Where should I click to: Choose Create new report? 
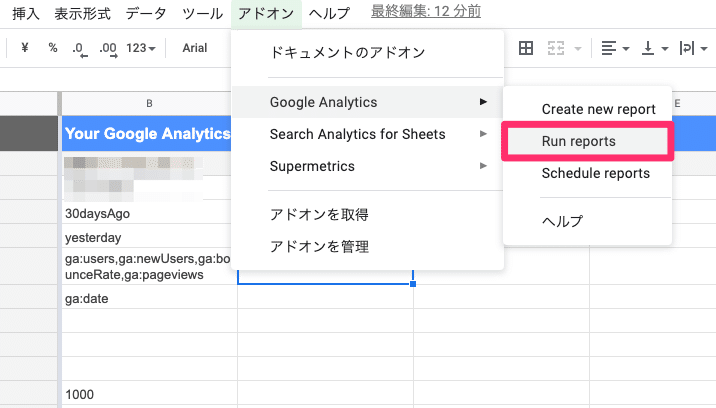click(x=598, y=109)
